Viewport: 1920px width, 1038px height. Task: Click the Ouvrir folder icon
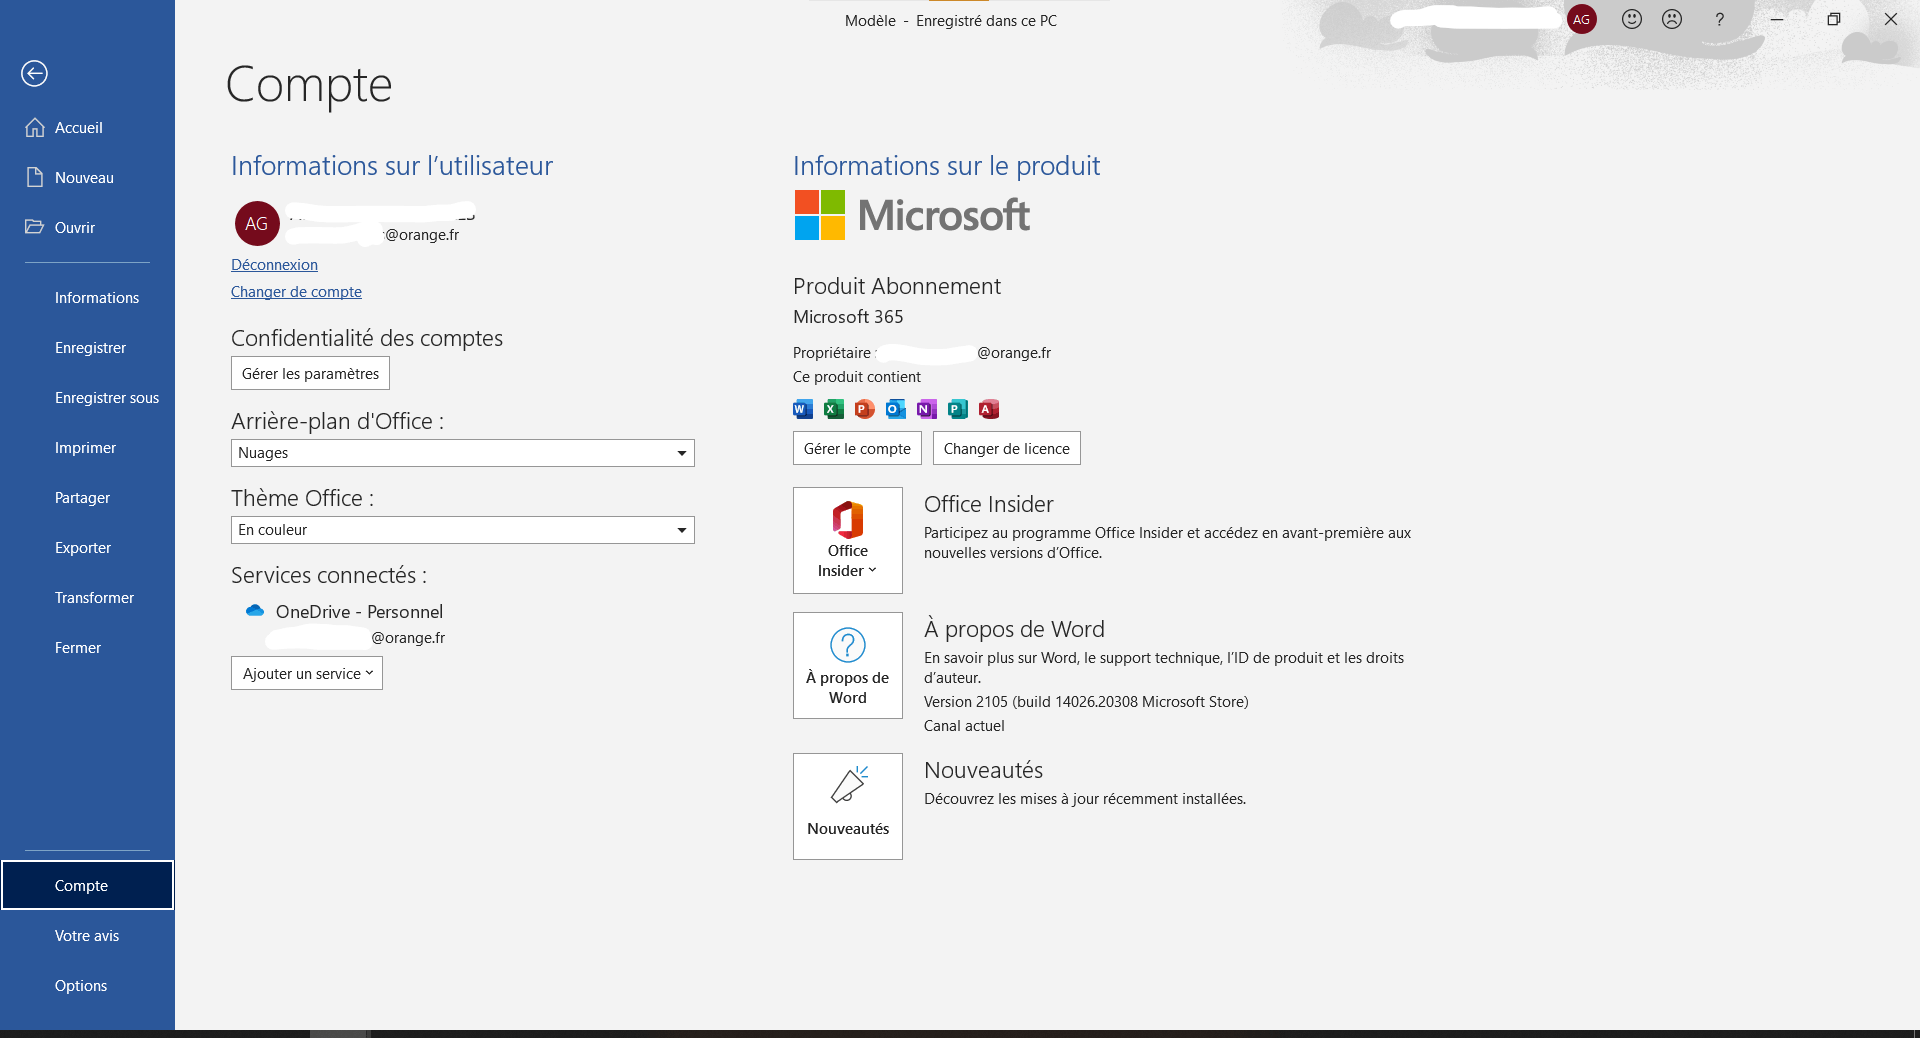pos(35,227)
